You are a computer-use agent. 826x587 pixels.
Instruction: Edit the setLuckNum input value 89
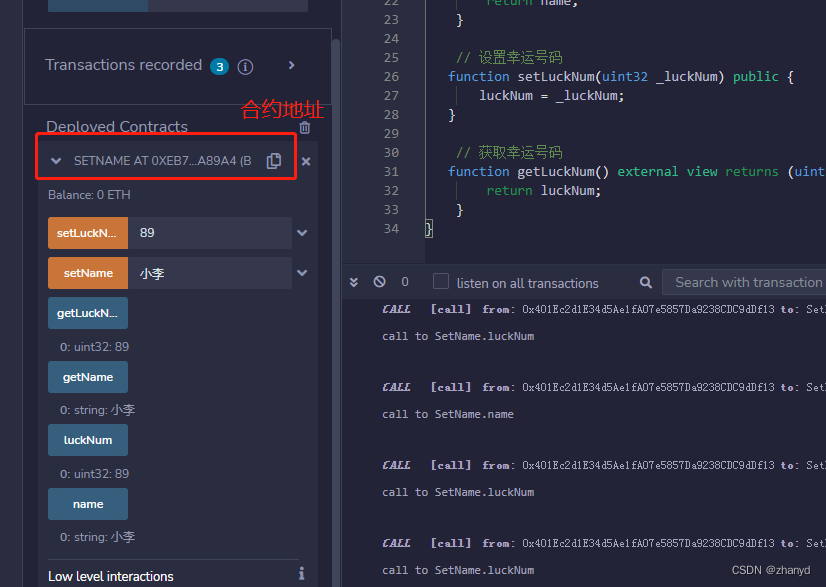210,233
